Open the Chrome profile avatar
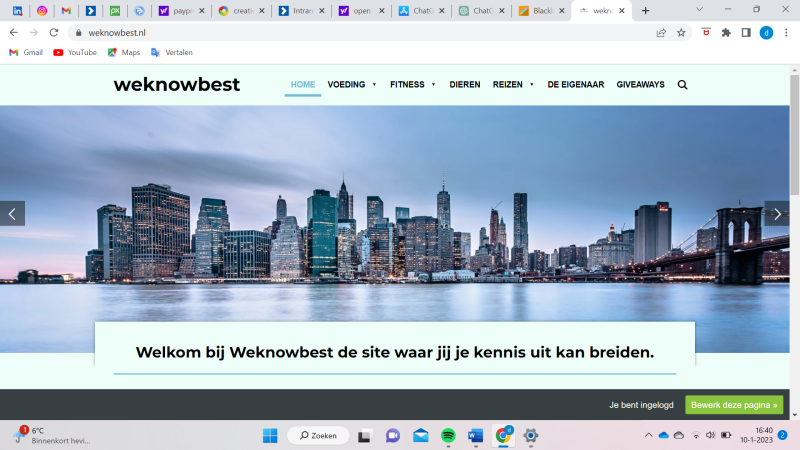This screenshot has width=800, height=450. (x=766, y=33)
